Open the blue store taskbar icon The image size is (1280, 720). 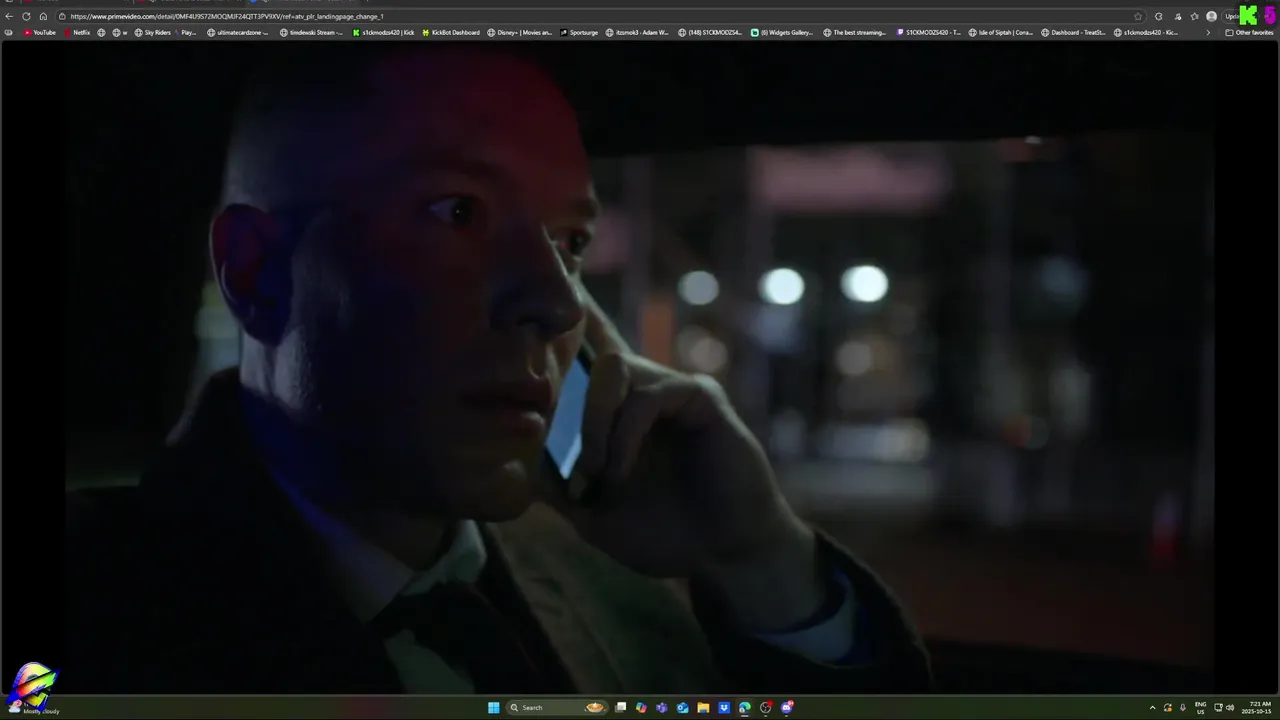tap(724, 707)
